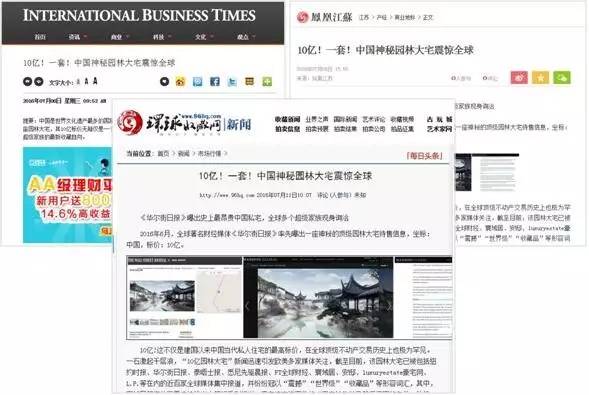Click the source URL under 环球收藏网 article title
The height and width of the screenshot is (395, 589).
tap(227, 195)
